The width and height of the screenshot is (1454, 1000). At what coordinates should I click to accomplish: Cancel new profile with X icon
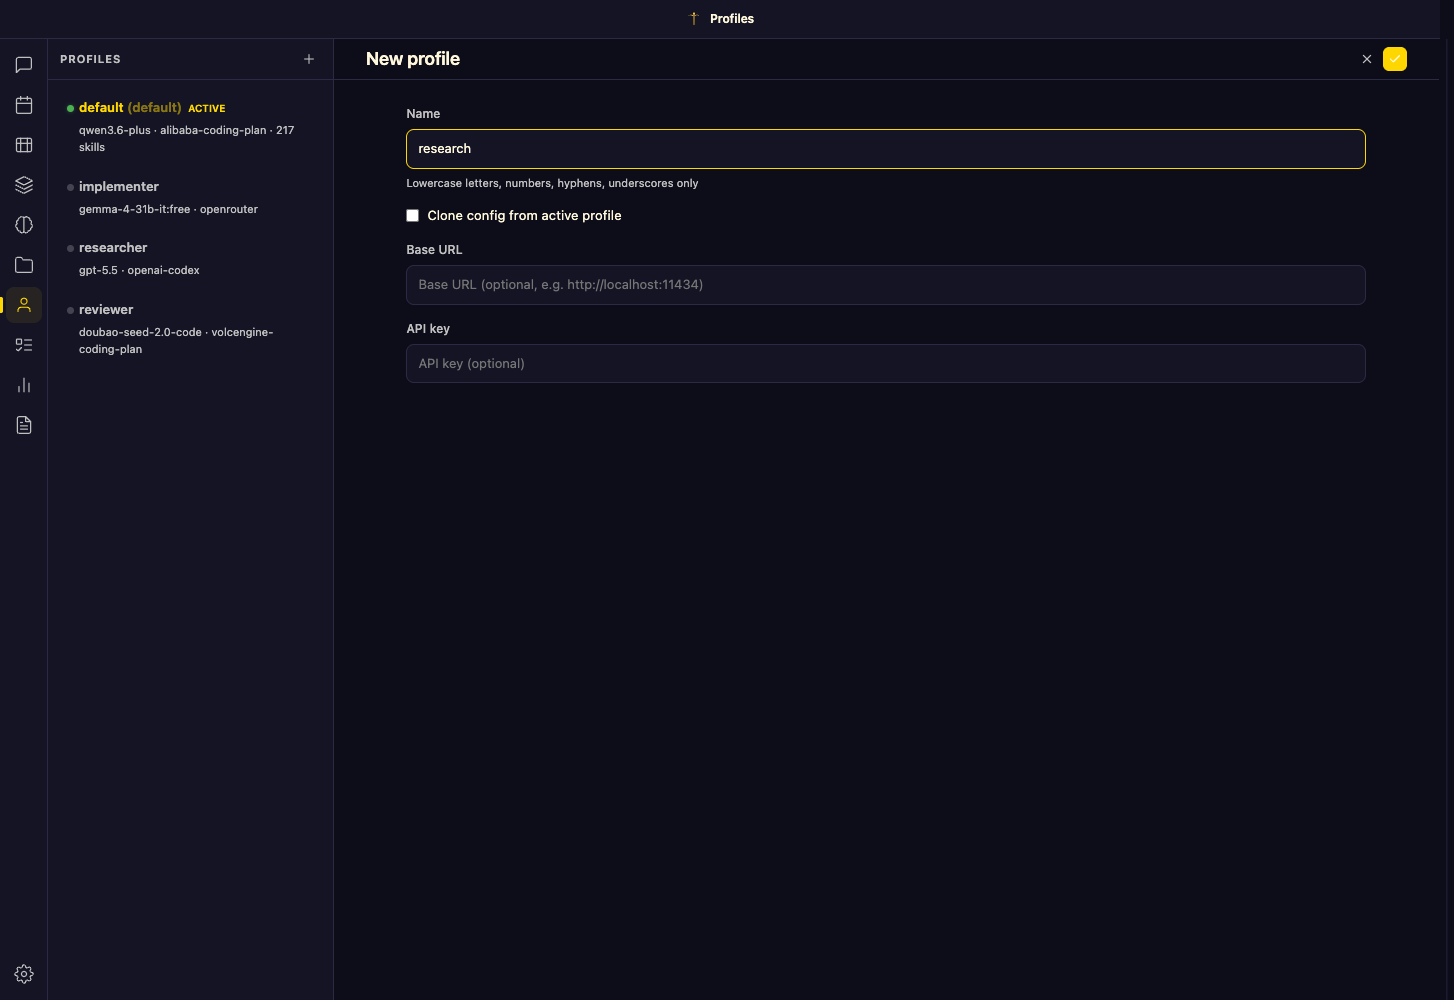pyautogui.click(x=1367, y=59)
